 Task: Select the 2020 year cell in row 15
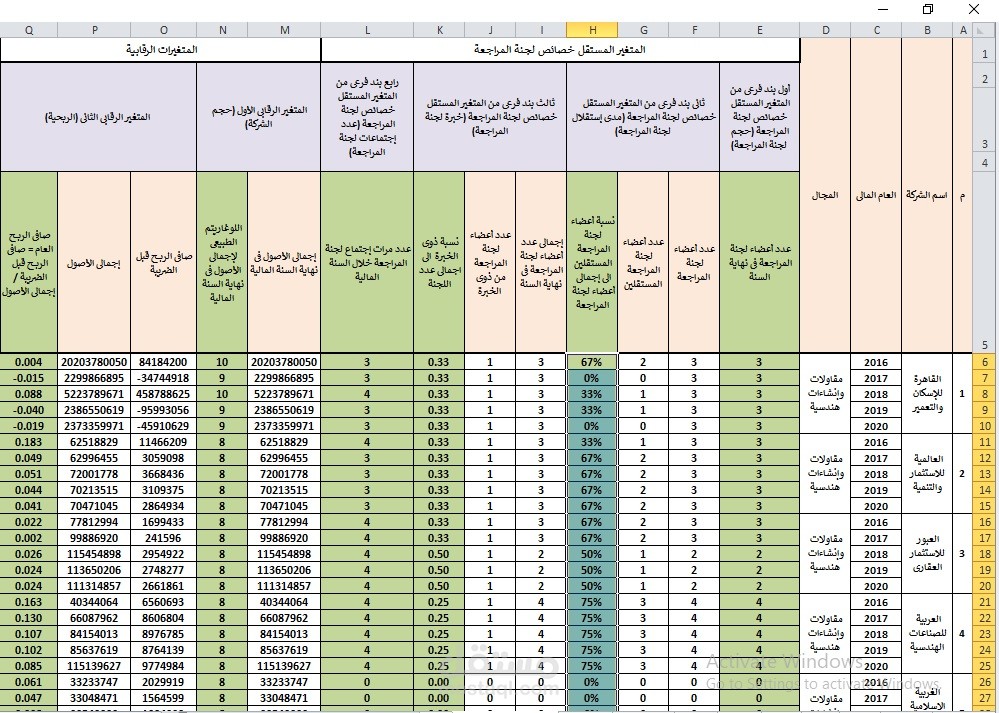pyautogui.click(x=876, y=506)
